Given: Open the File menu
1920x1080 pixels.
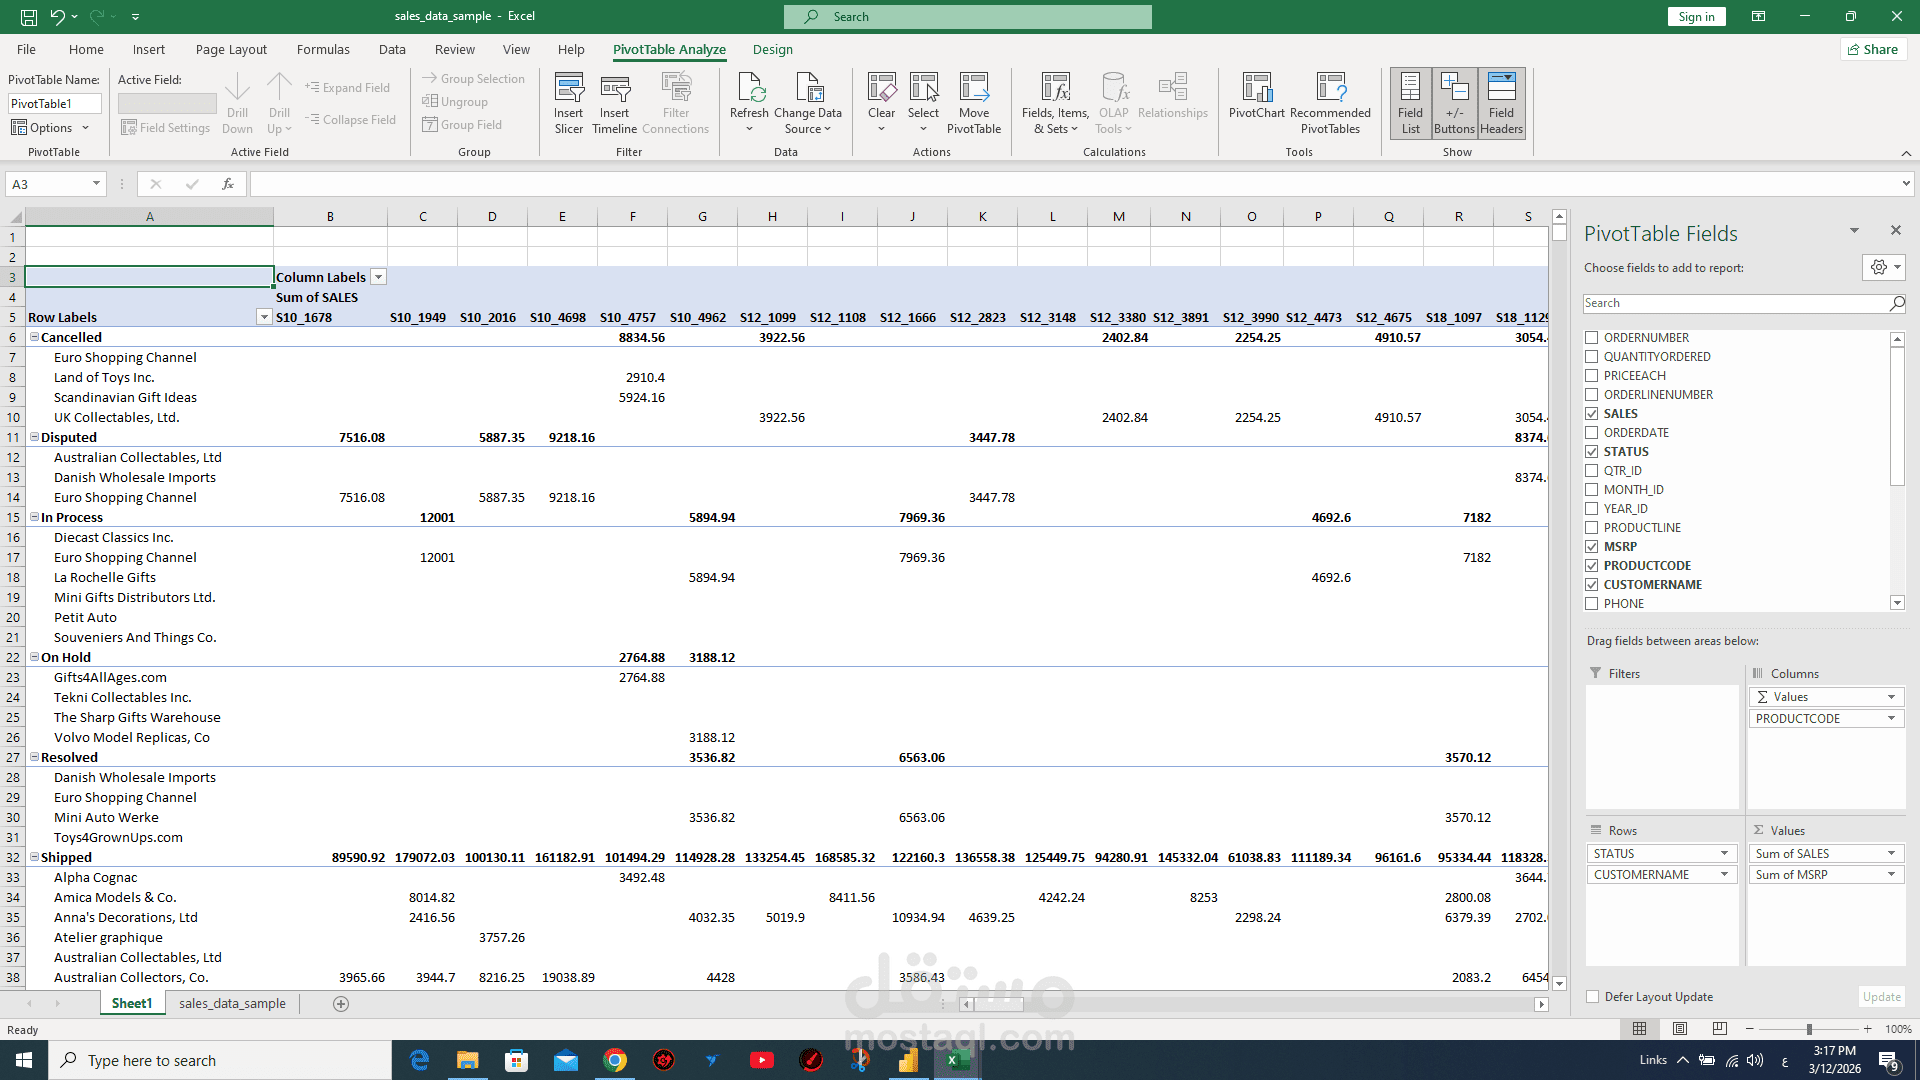Looking at the screenshot, I should (26, 49).
